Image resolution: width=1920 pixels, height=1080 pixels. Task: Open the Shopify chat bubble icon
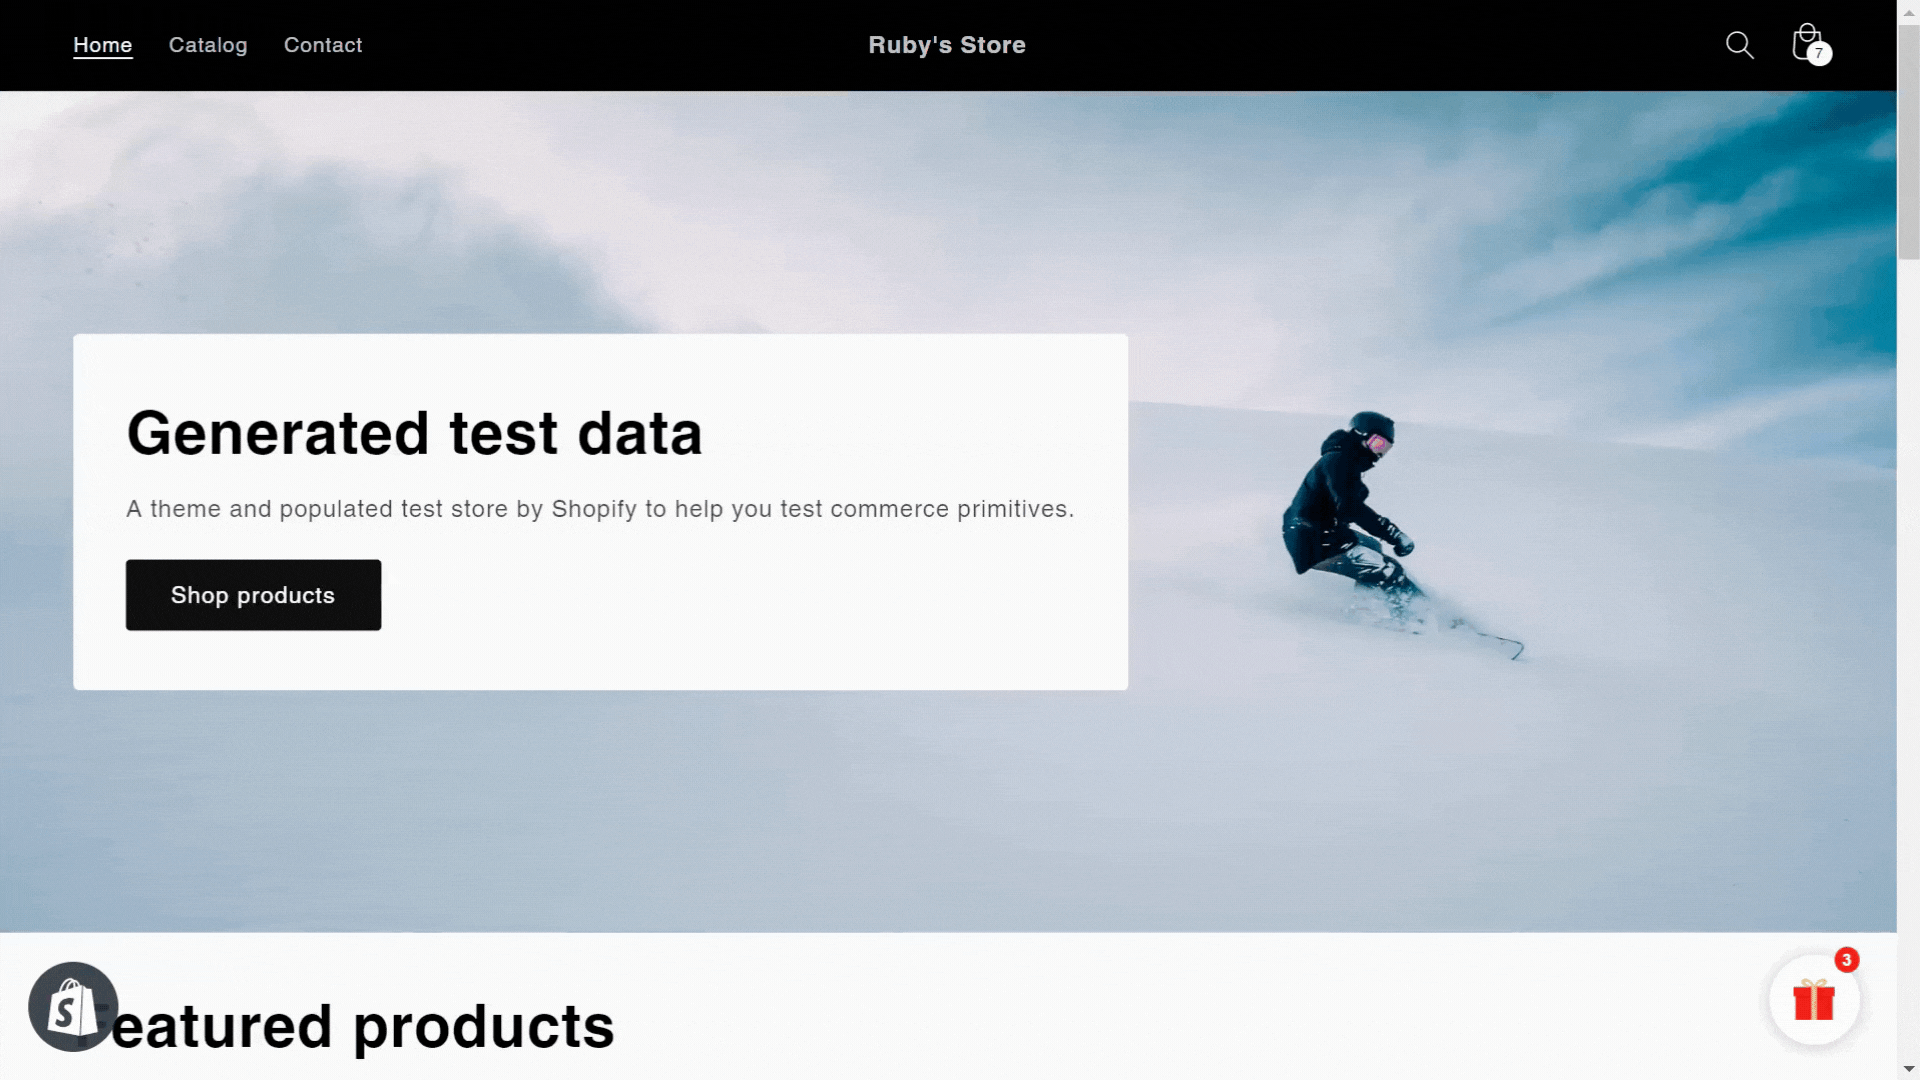pyautogui.click(x=73, y=1006)
